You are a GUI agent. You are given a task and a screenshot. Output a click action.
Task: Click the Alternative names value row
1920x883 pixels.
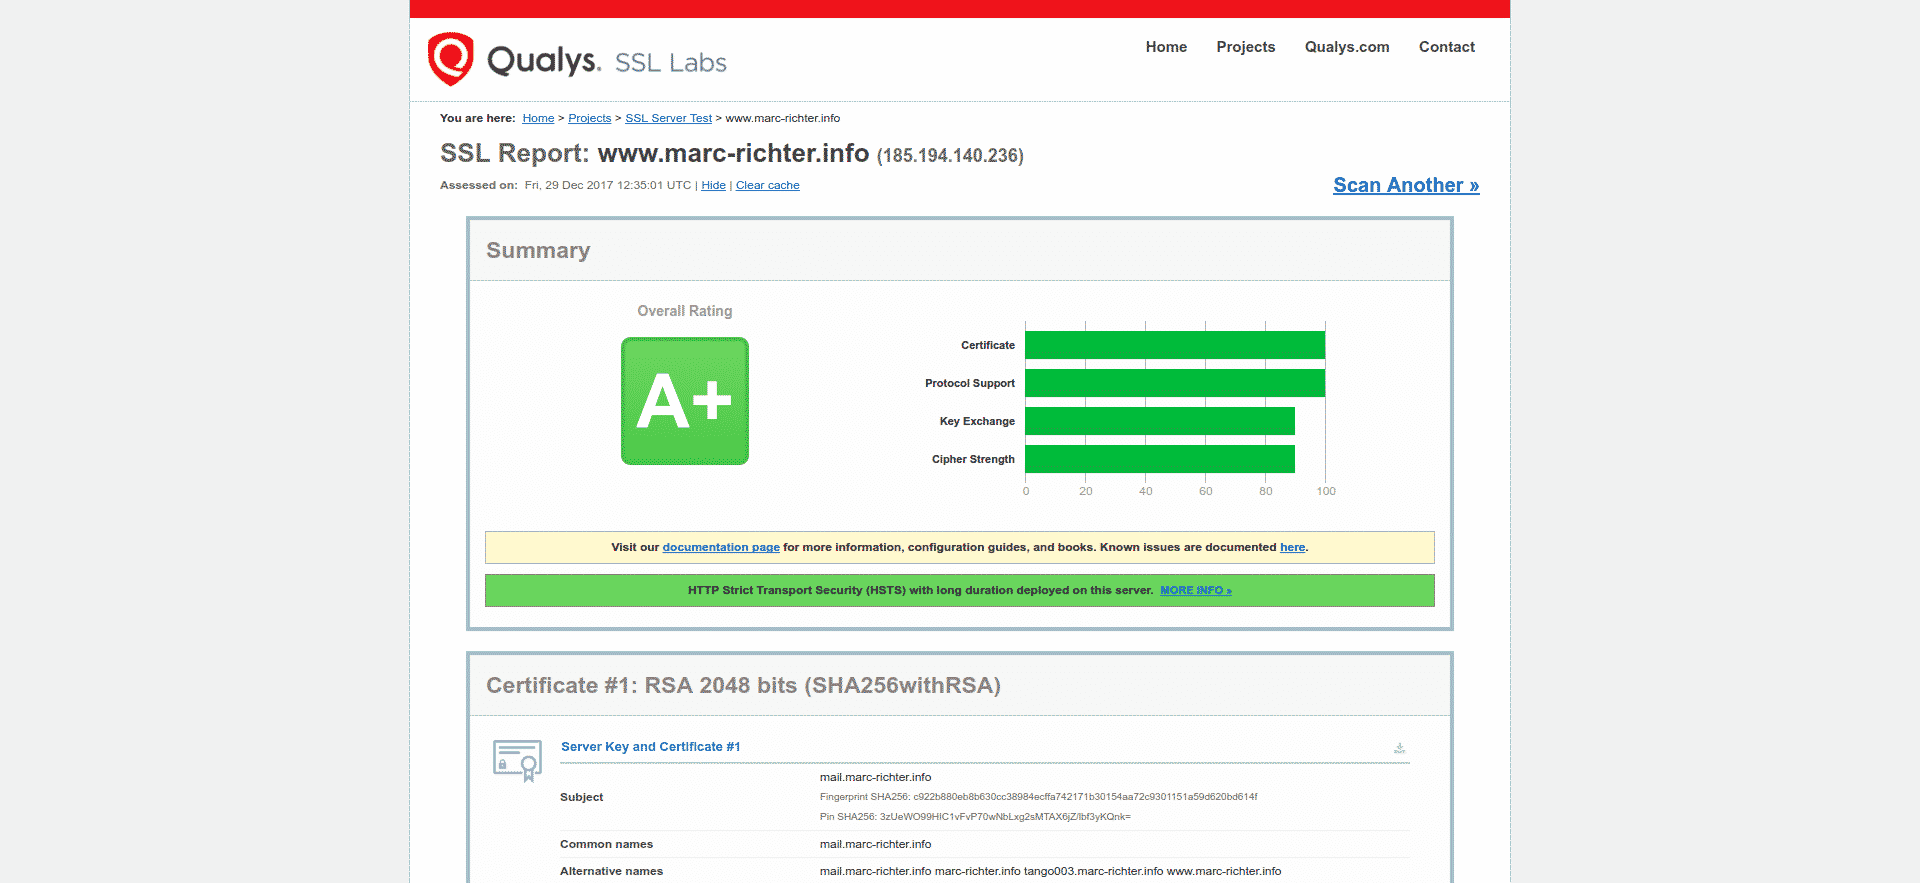coord(1050,871)
